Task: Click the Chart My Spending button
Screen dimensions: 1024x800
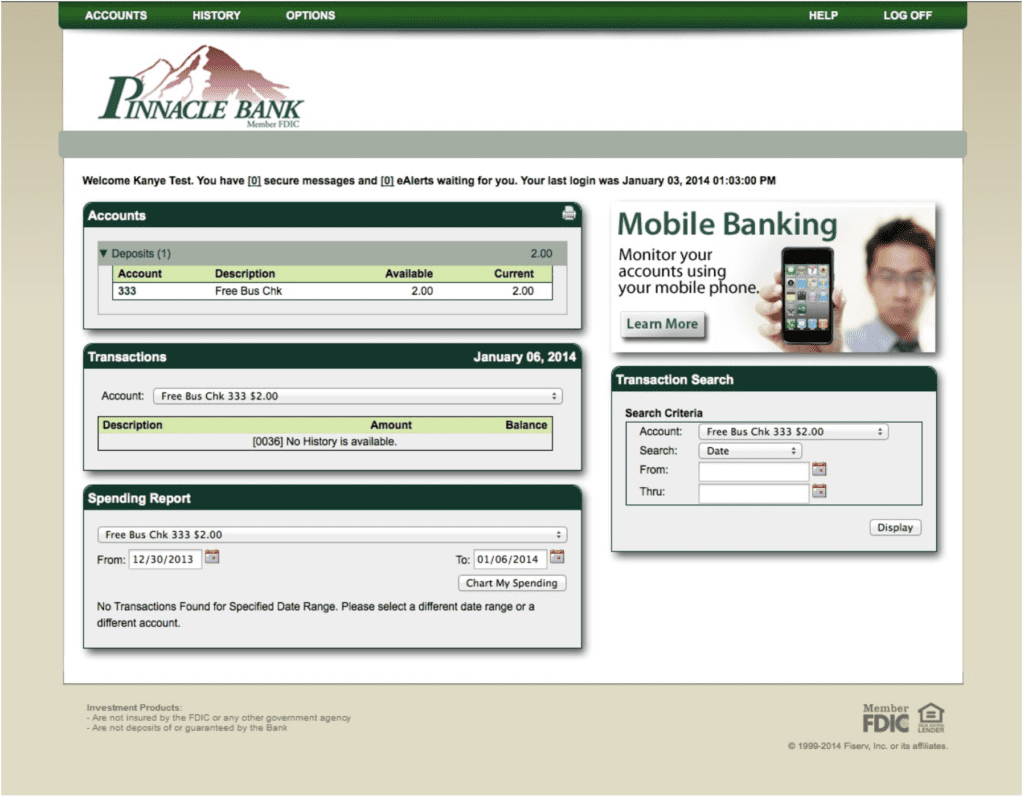Action: (x=512, y=582)
